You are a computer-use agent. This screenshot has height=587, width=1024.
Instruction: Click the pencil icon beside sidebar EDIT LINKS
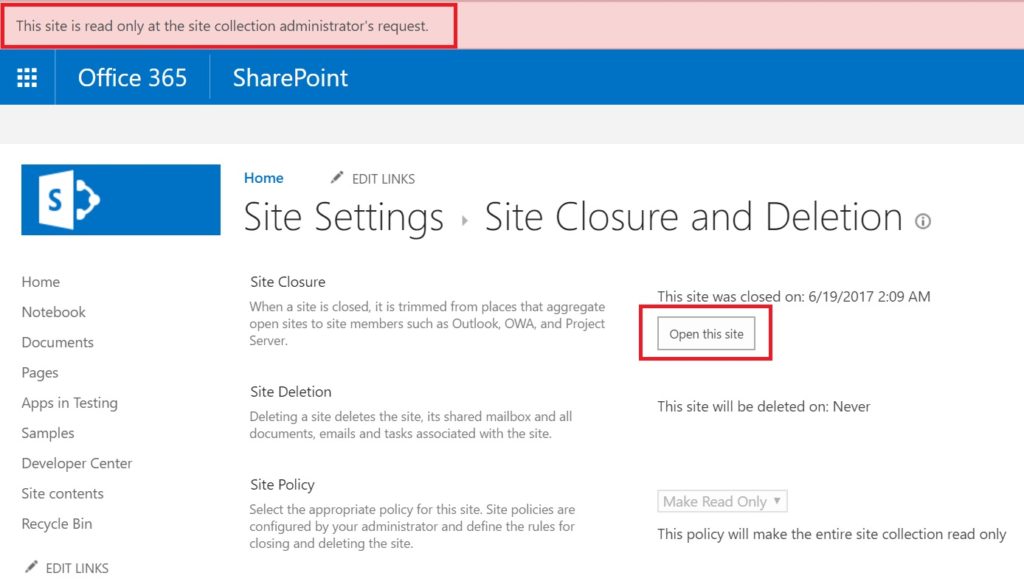31,567
